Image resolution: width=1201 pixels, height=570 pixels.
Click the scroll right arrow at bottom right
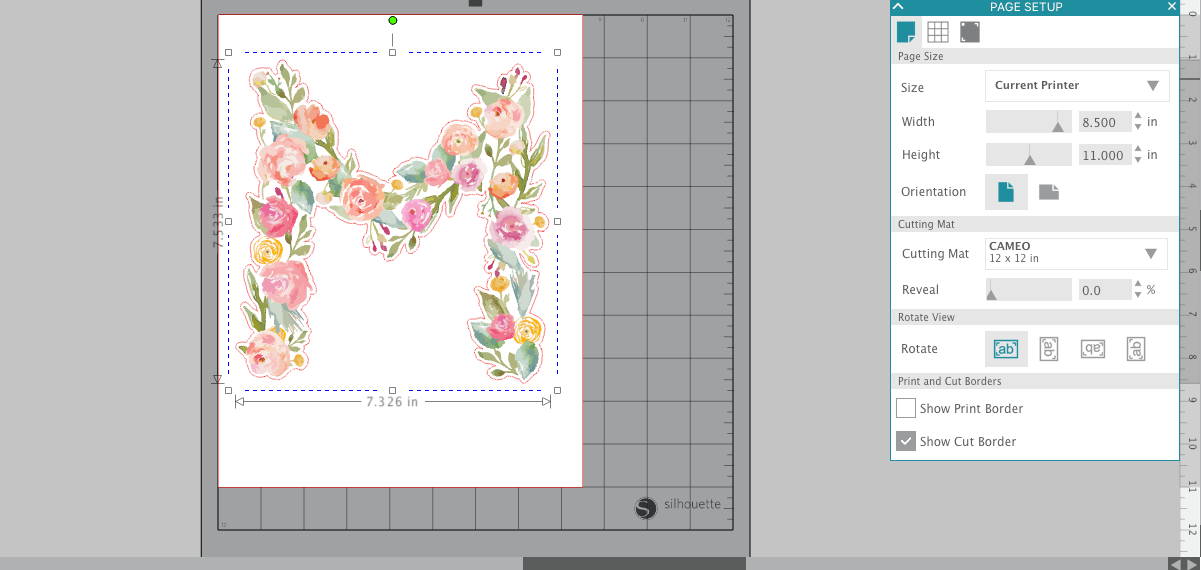coord(1191,564)
